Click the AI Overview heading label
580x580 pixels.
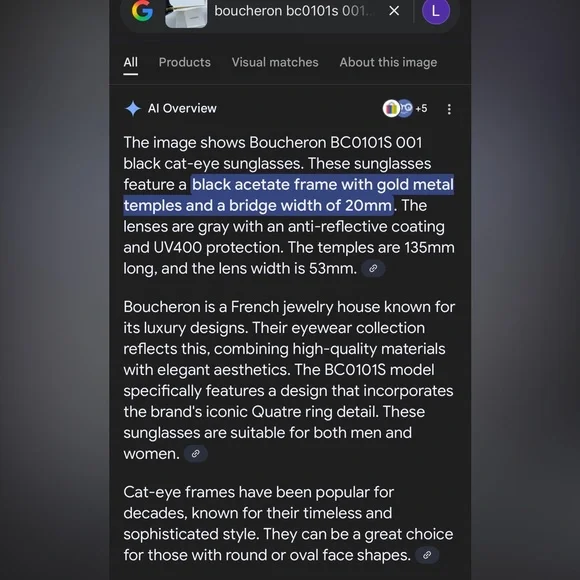pyautogui.click(x=182, y=108)
